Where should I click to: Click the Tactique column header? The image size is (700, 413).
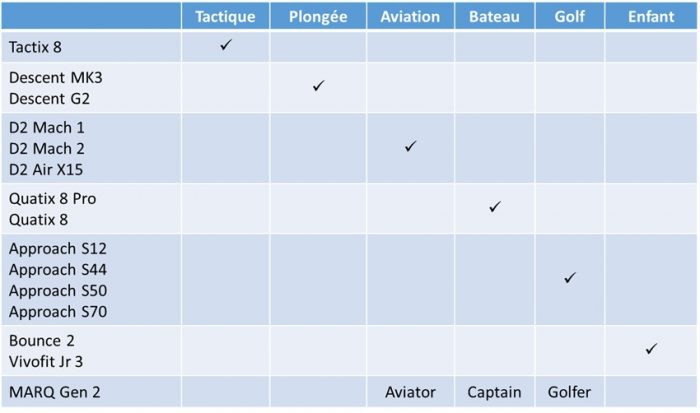point(225,16)
